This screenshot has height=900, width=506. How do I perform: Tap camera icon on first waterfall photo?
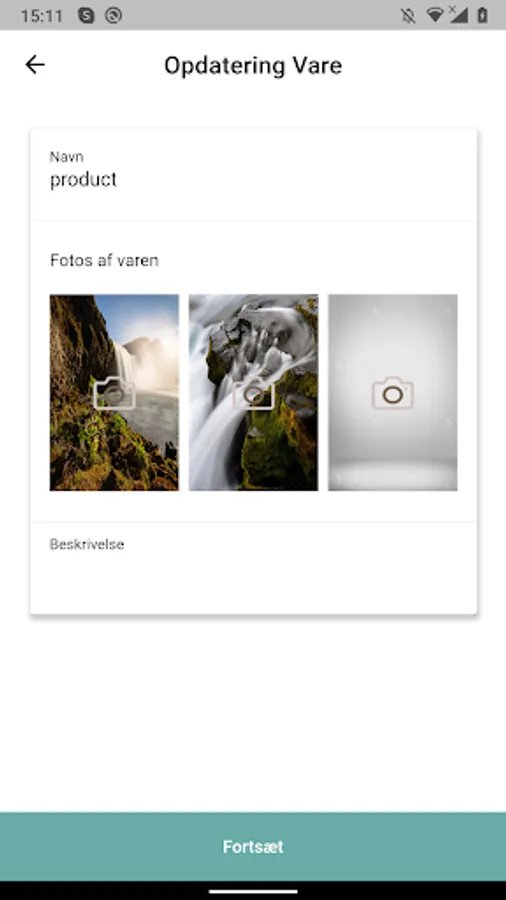click(114, 393)
